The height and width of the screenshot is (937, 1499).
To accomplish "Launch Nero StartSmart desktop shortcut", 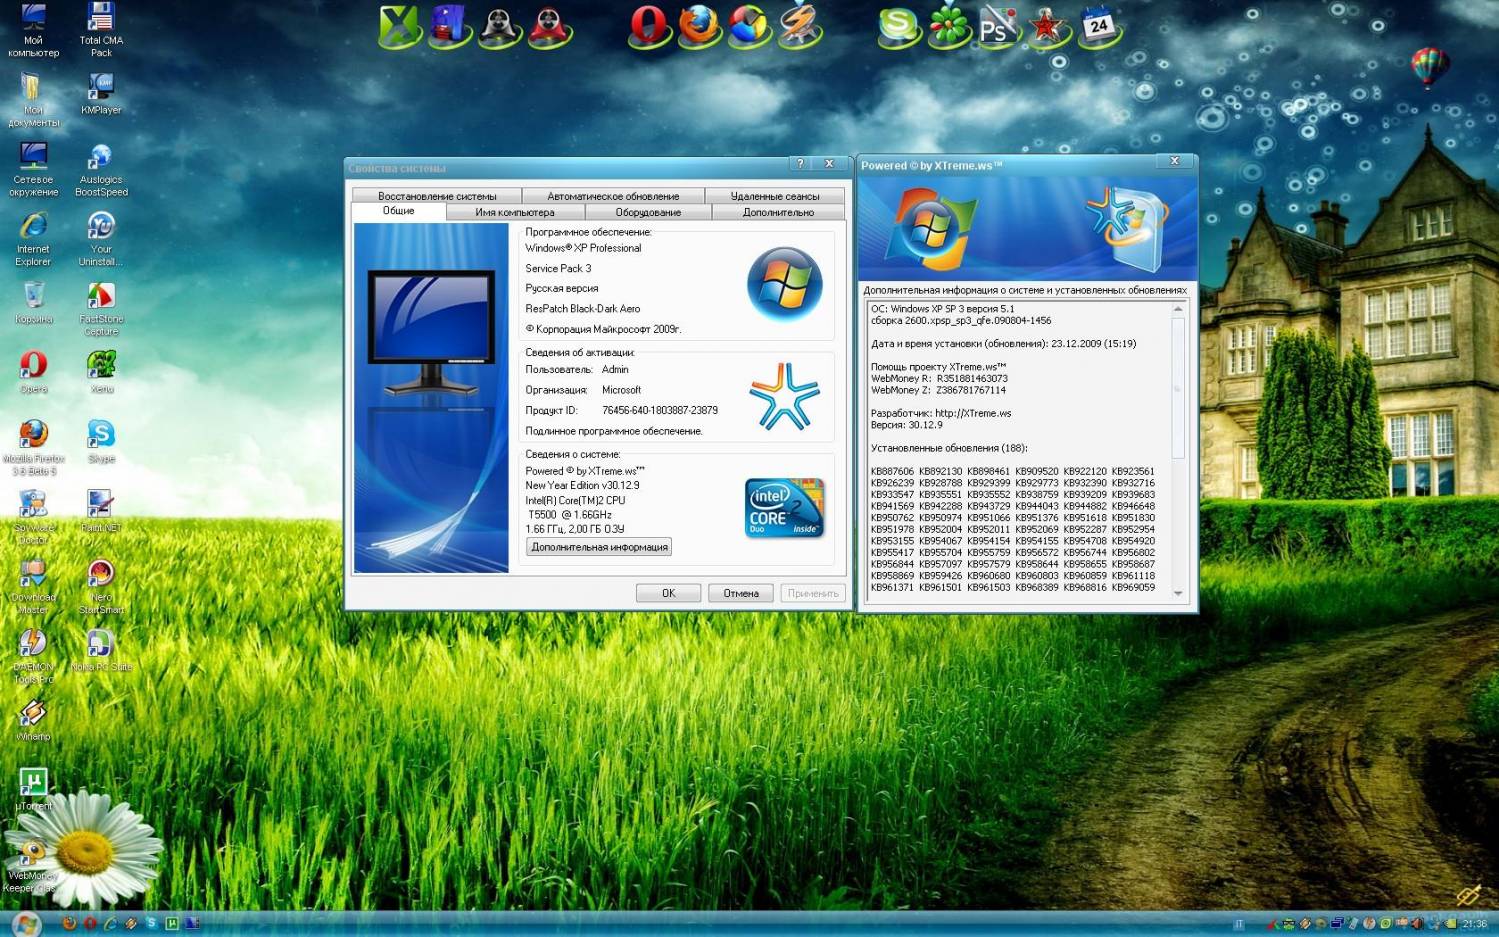I will pos(101,586).
